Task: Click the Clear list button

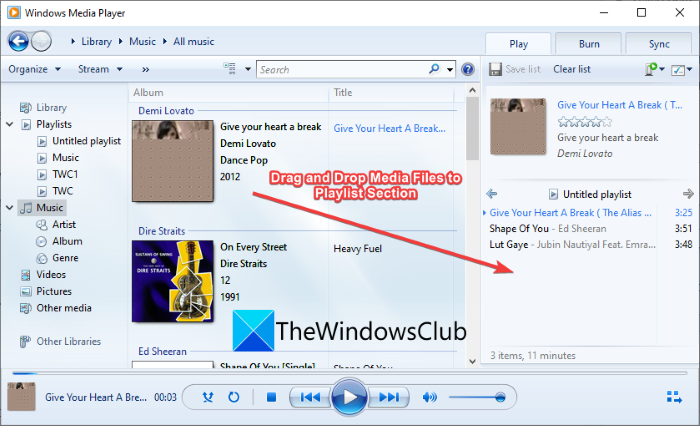Action: 572,69
